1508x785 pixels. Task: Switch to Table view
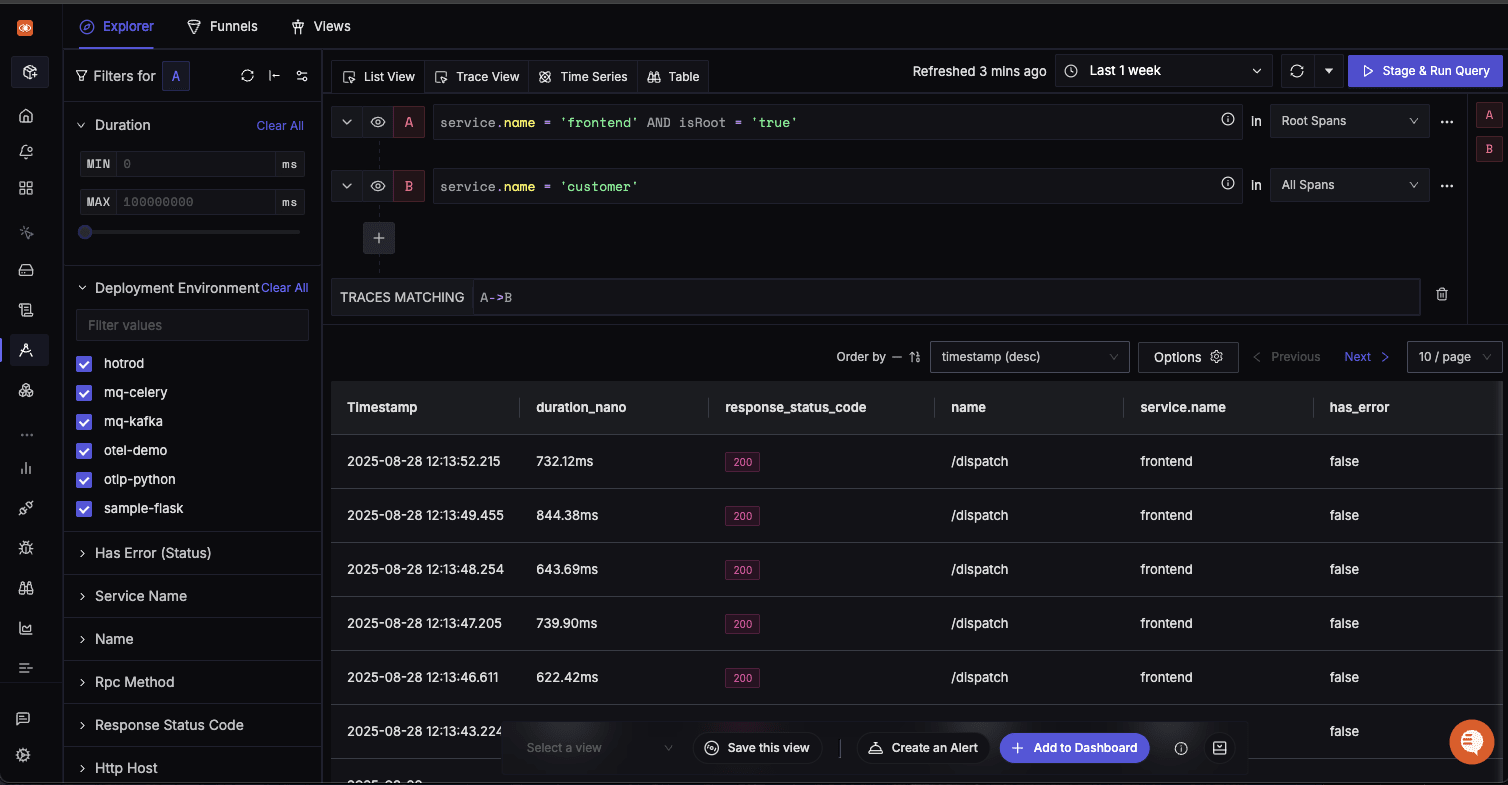[x=673, y=77]
